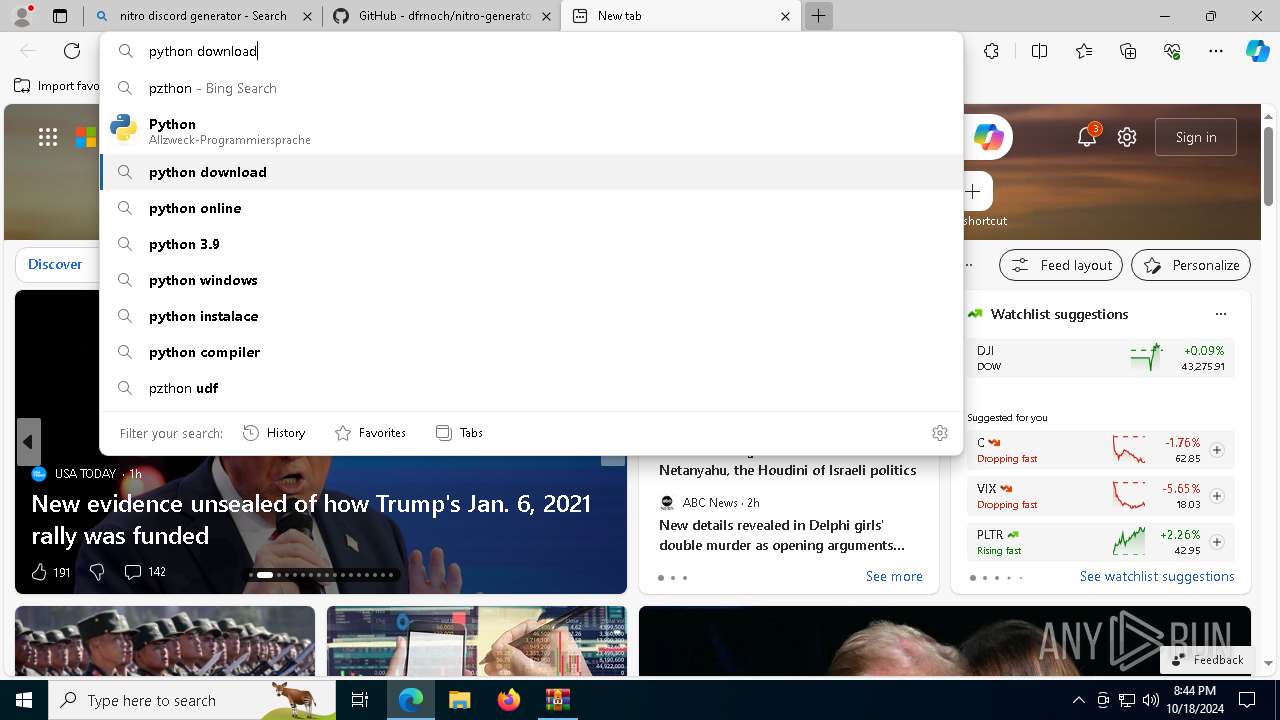This screenshot has height=720, width=1280.
Task: Select 'python instalace' suggestion
Action: tap(531, 316)
